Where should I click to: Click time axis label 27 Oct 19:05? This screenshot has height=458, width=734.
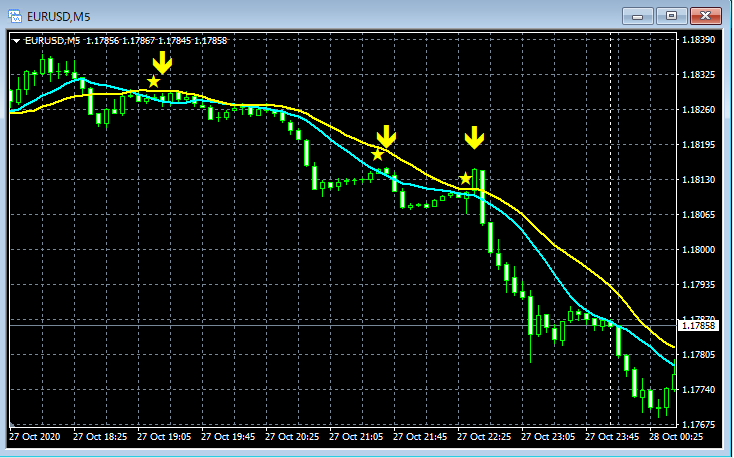(164, 437)
